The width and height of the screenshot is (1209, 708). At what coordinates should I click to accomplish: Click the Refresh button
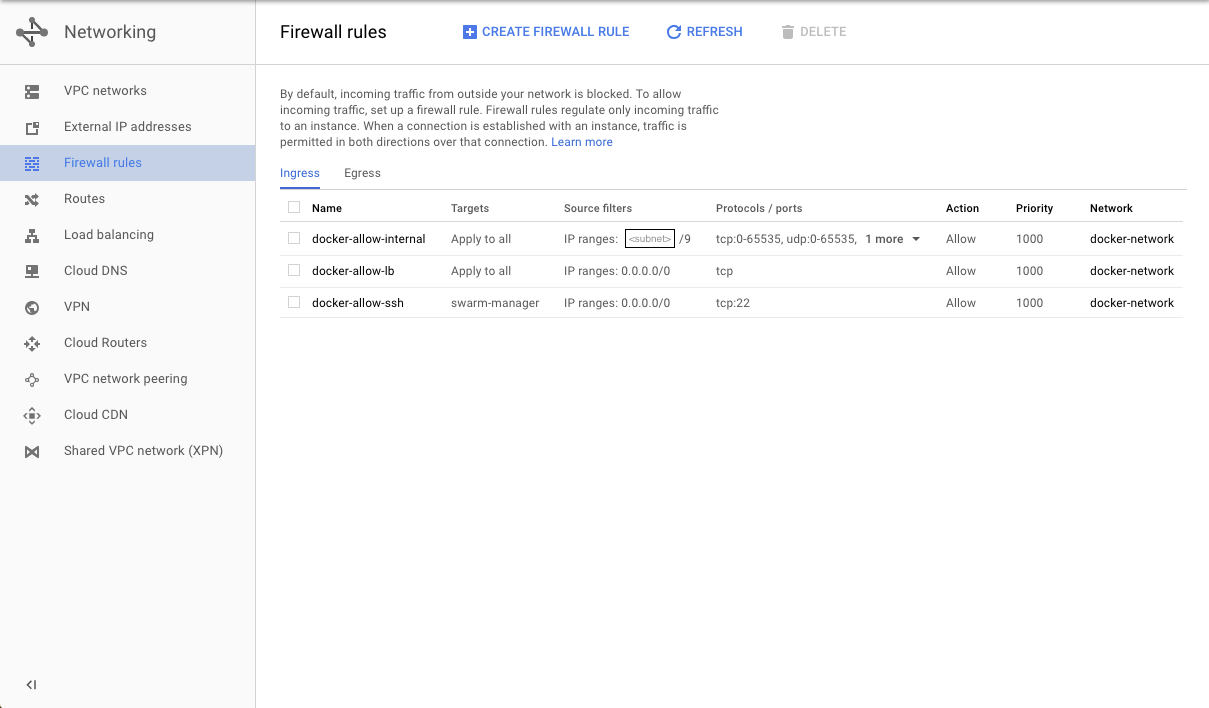[x=705, y=32]
